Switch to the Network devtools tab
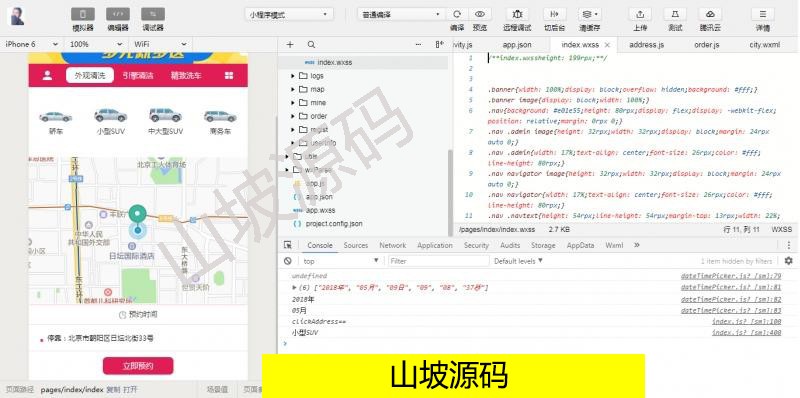This screenshot has height=398, width=800. 392,245
